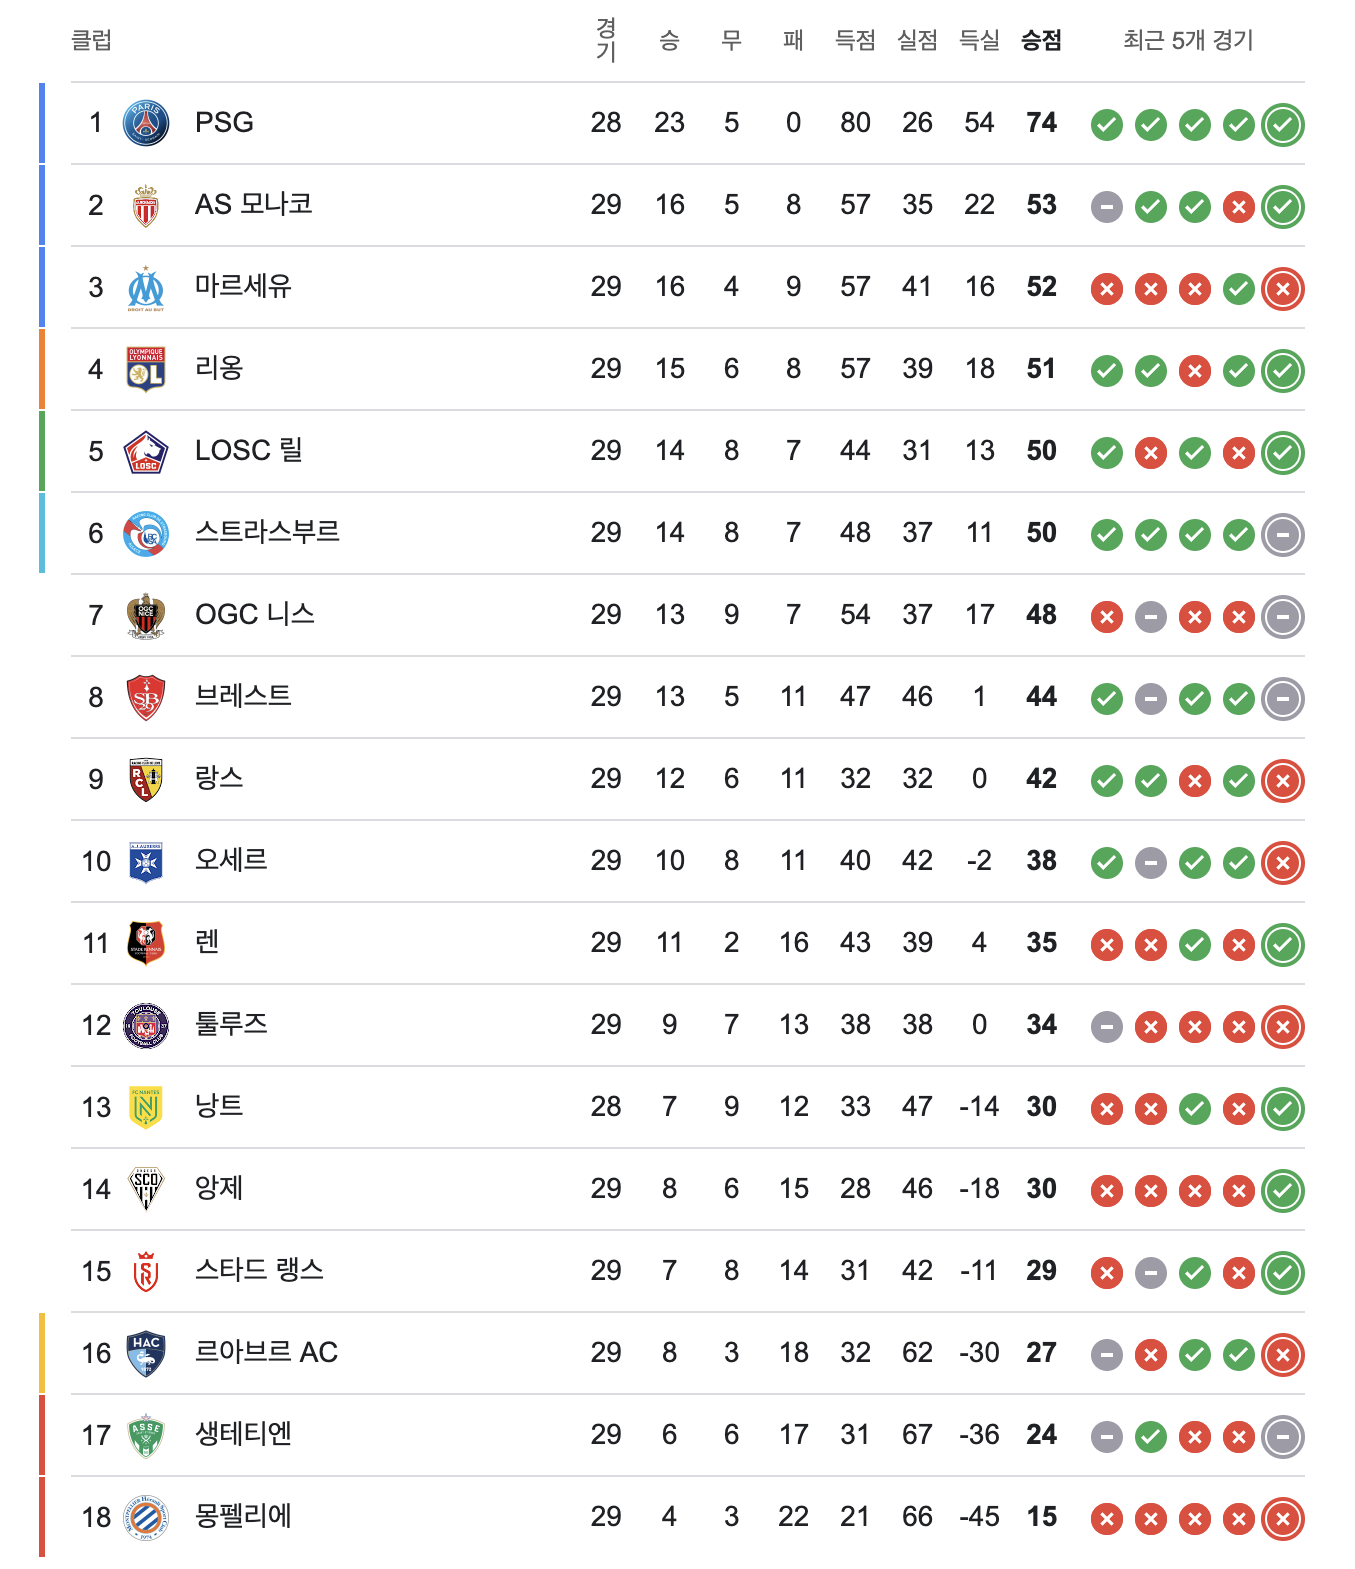Click the 르아브르 AC HAC crest
Viewport: 1355px width, 1569px height.
(x=146, y=1354)
